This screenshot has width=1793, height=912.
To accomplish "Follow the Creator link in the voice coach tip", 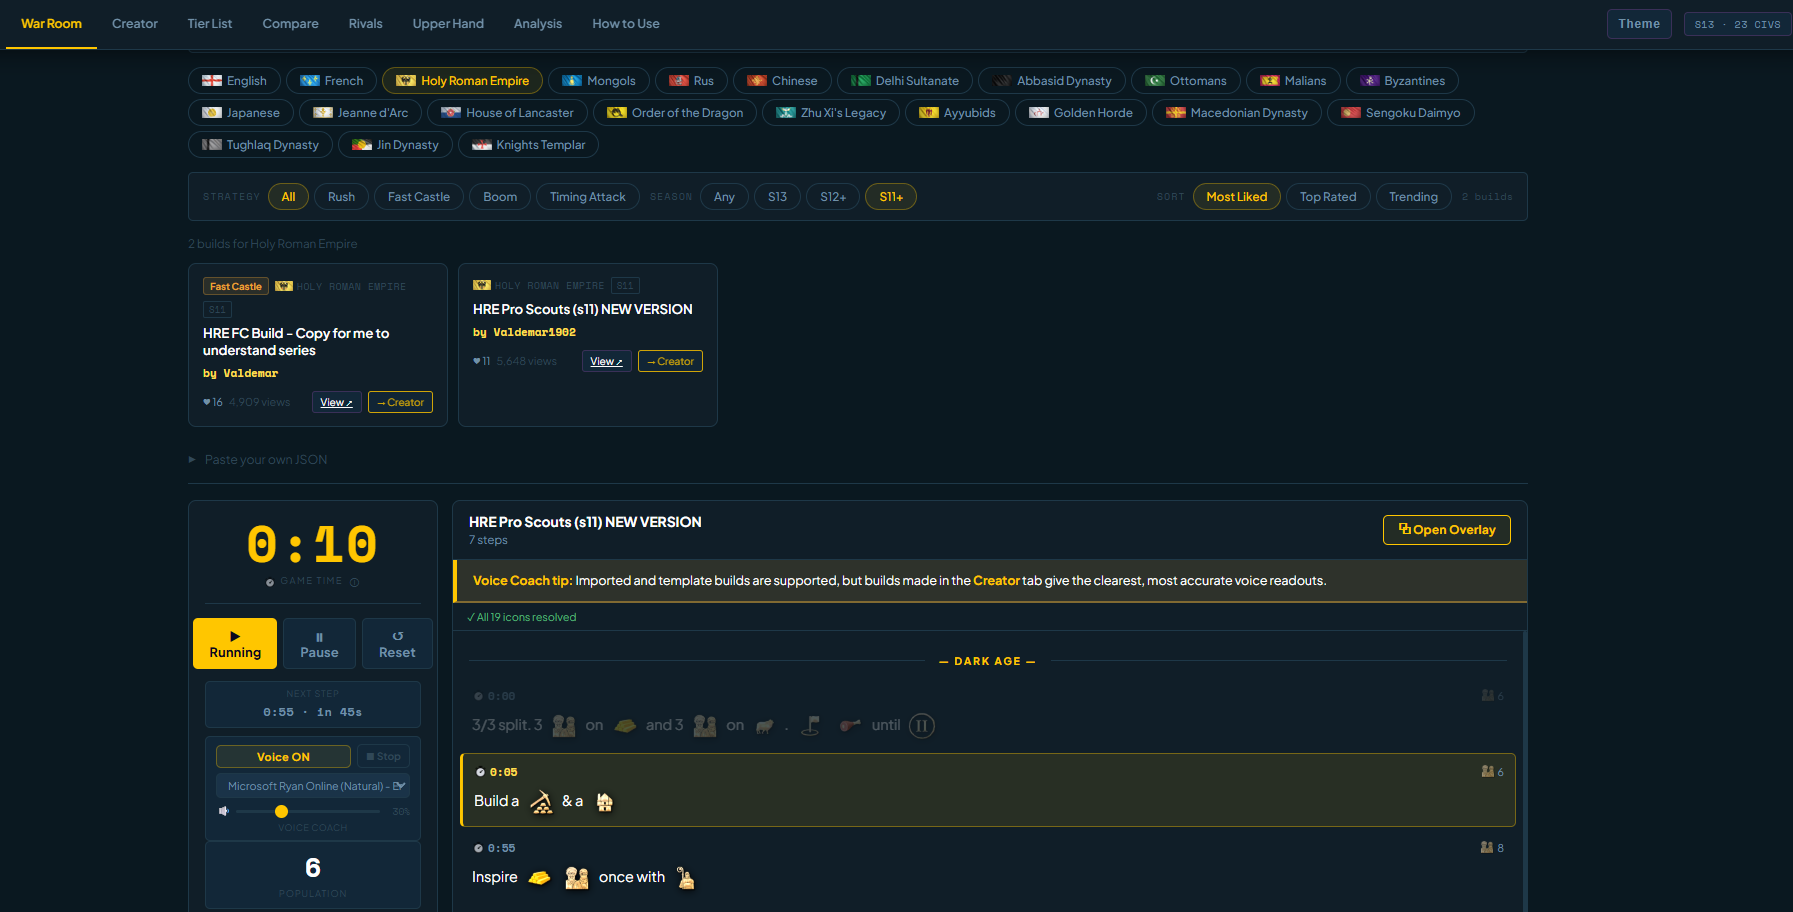I will tap(996, 581).
